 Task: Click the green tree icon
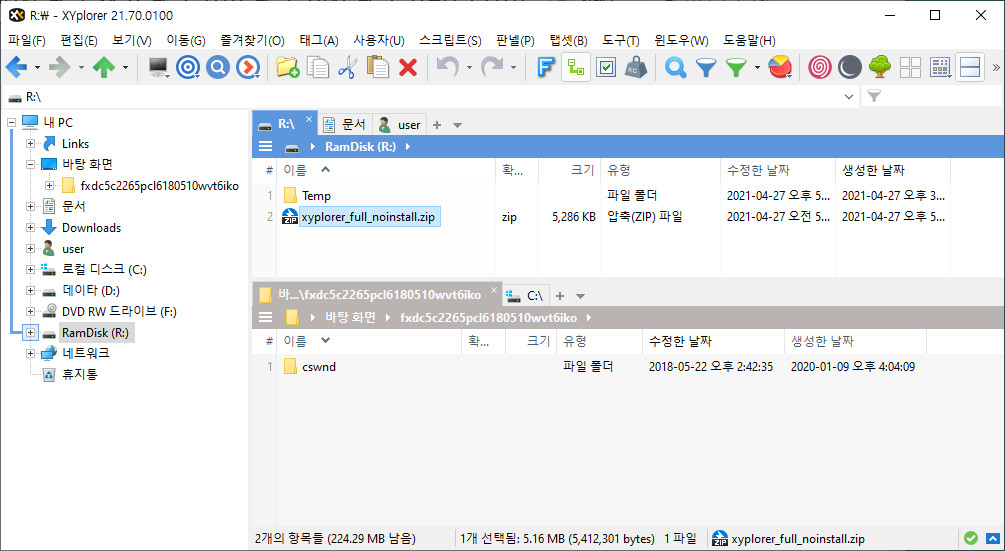tap(880, 67)
